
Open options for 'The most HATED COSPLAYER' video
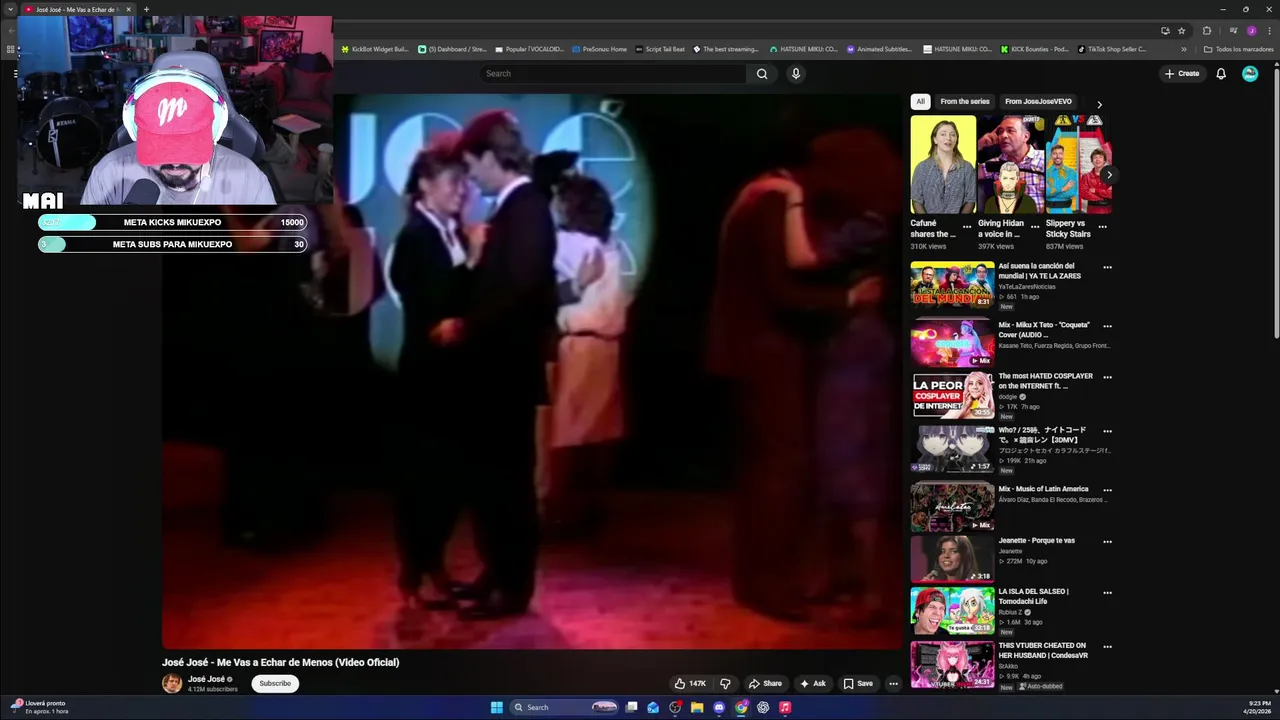pos(1107,378)
